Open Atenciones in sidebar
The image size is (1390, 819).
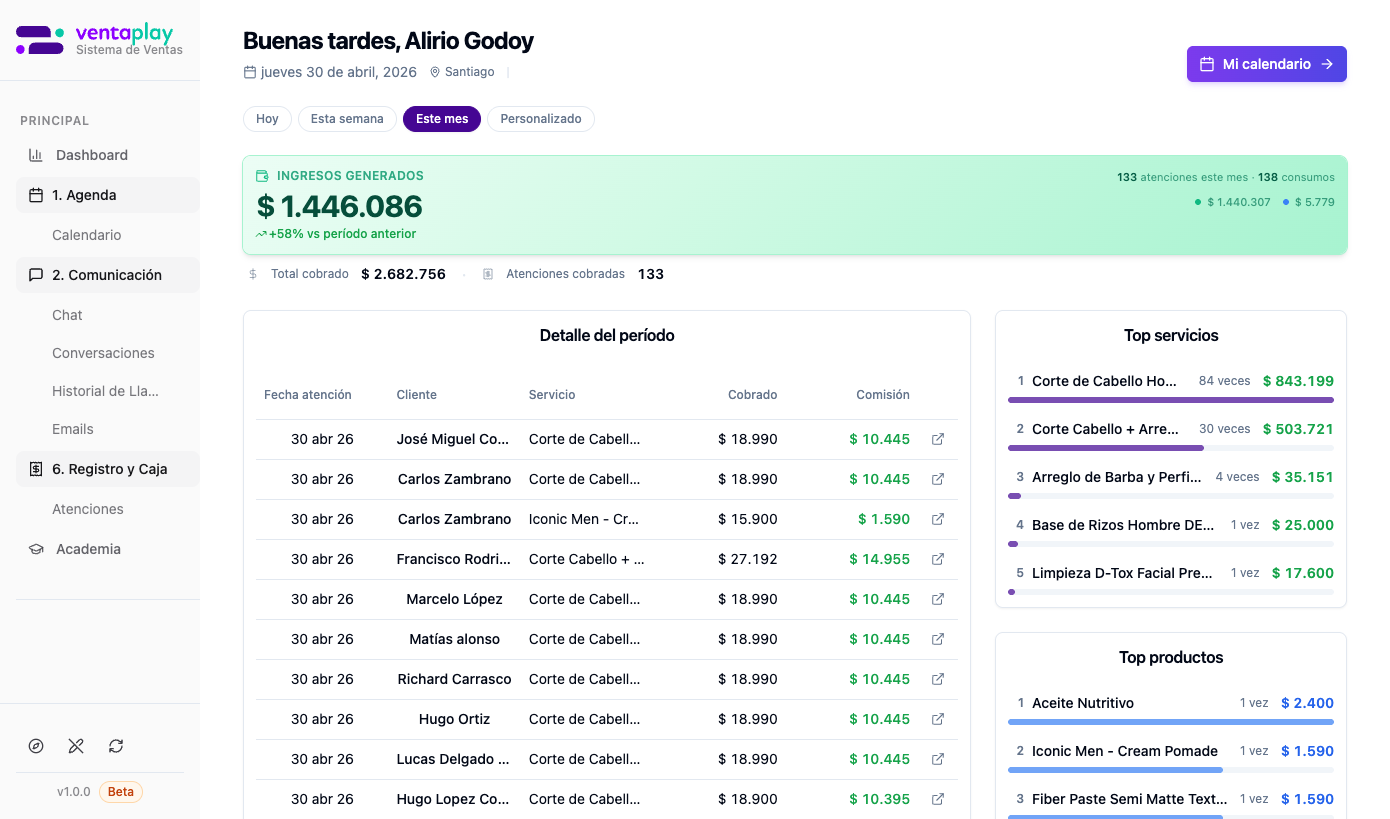tap(88, 509)
